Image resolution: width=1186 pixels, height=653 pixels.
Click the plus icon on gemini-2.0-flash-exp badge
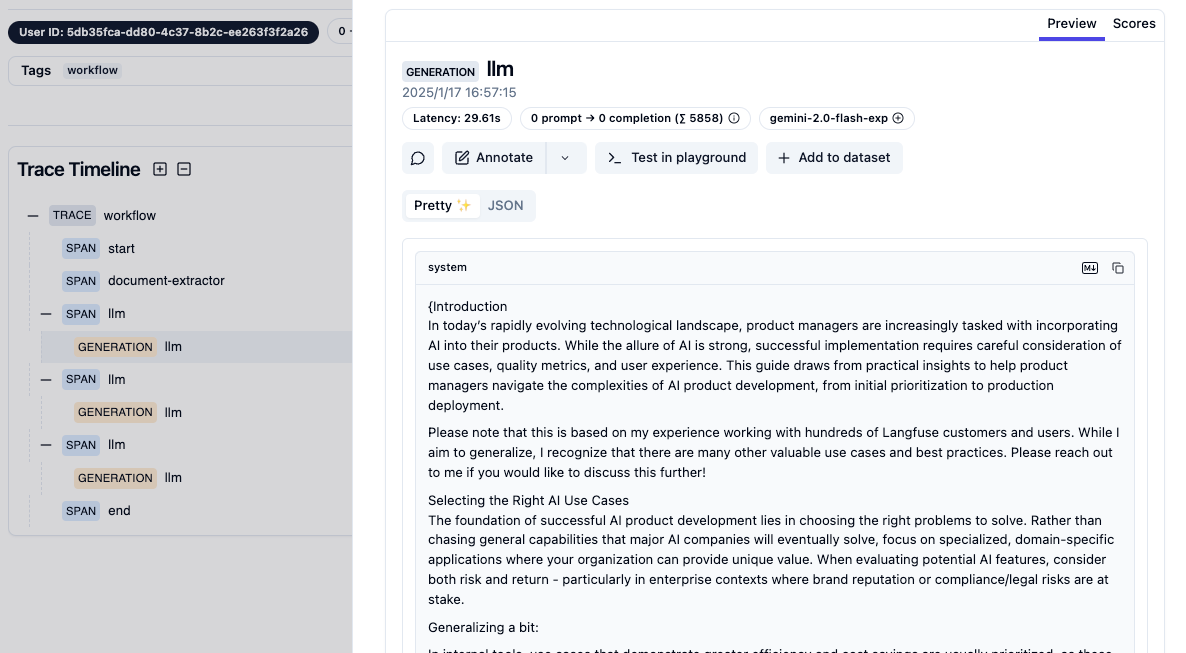click(898, 118)
